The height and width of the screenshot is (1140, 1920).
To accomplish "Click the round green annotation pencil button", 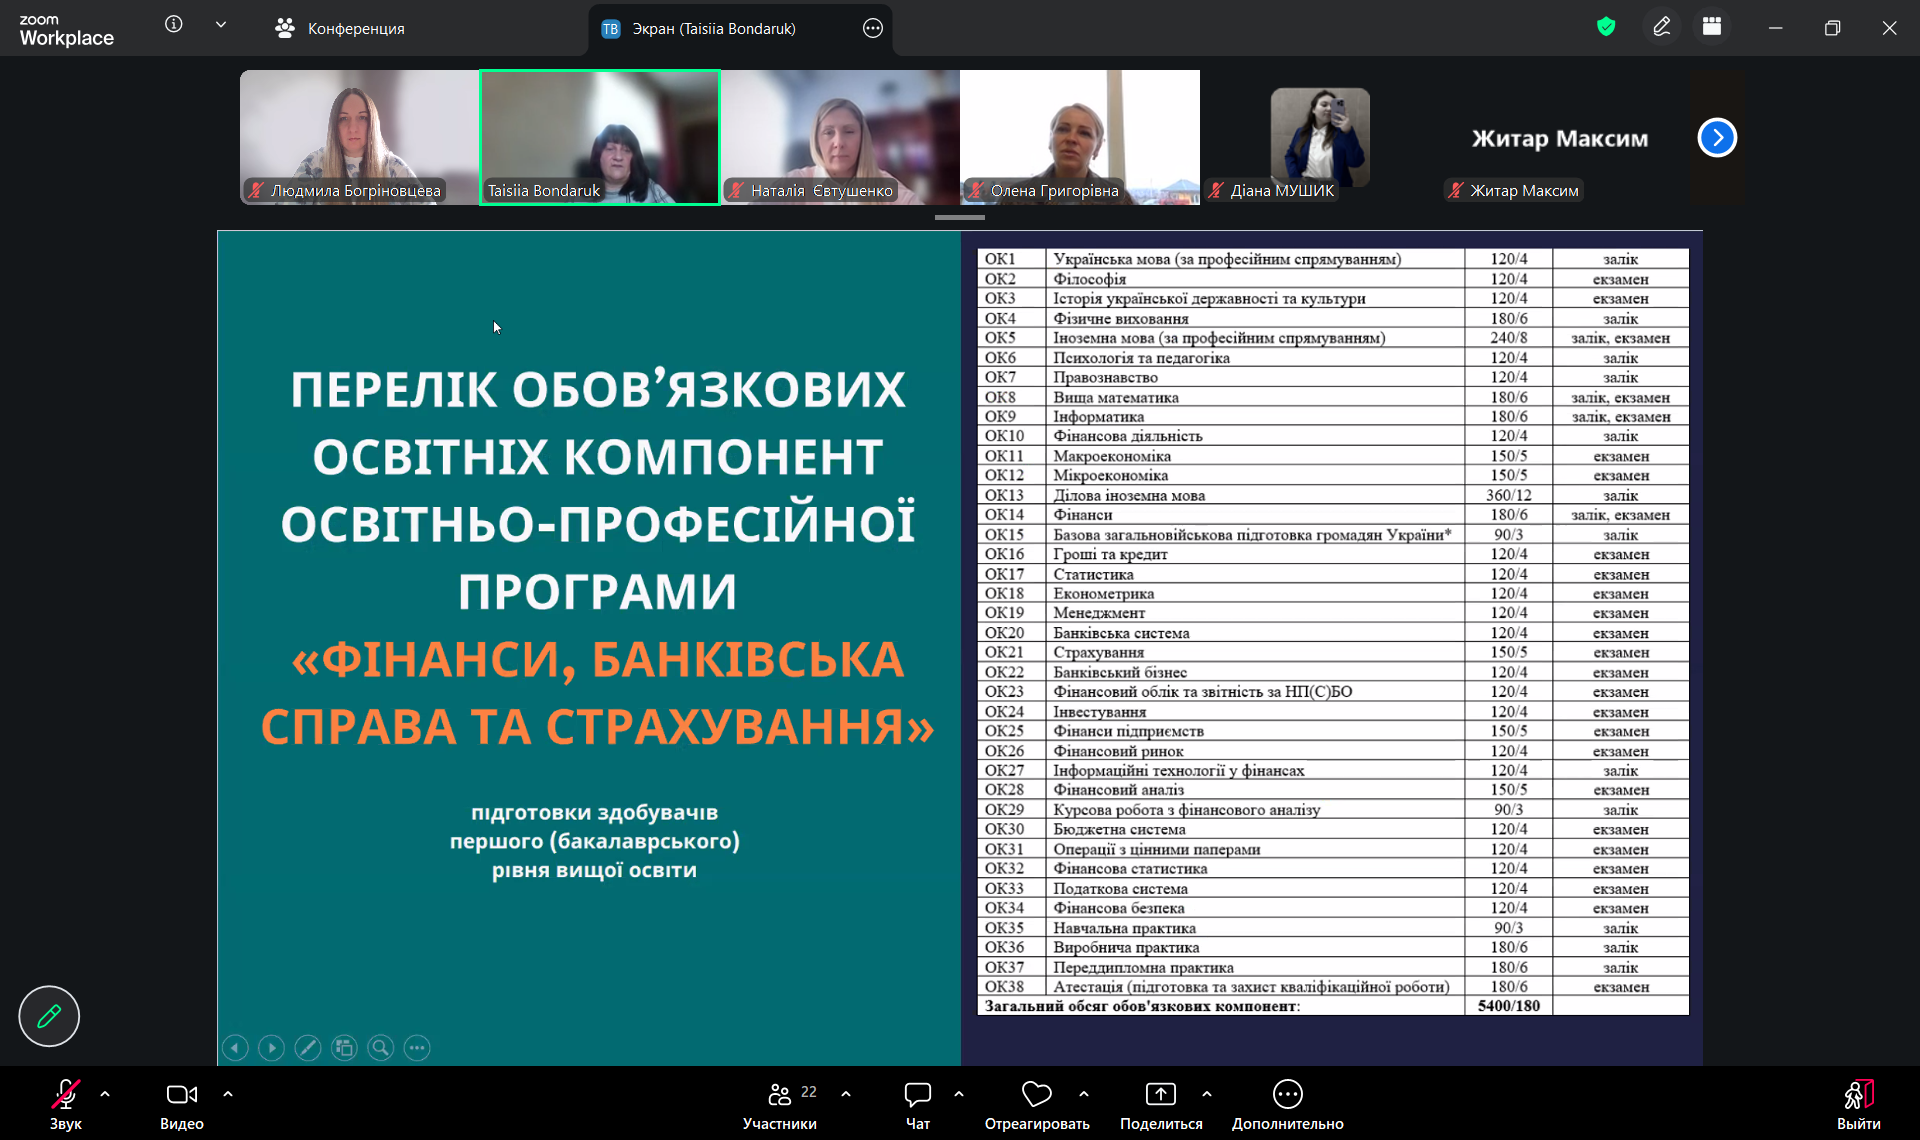I will click(49, 1016).
